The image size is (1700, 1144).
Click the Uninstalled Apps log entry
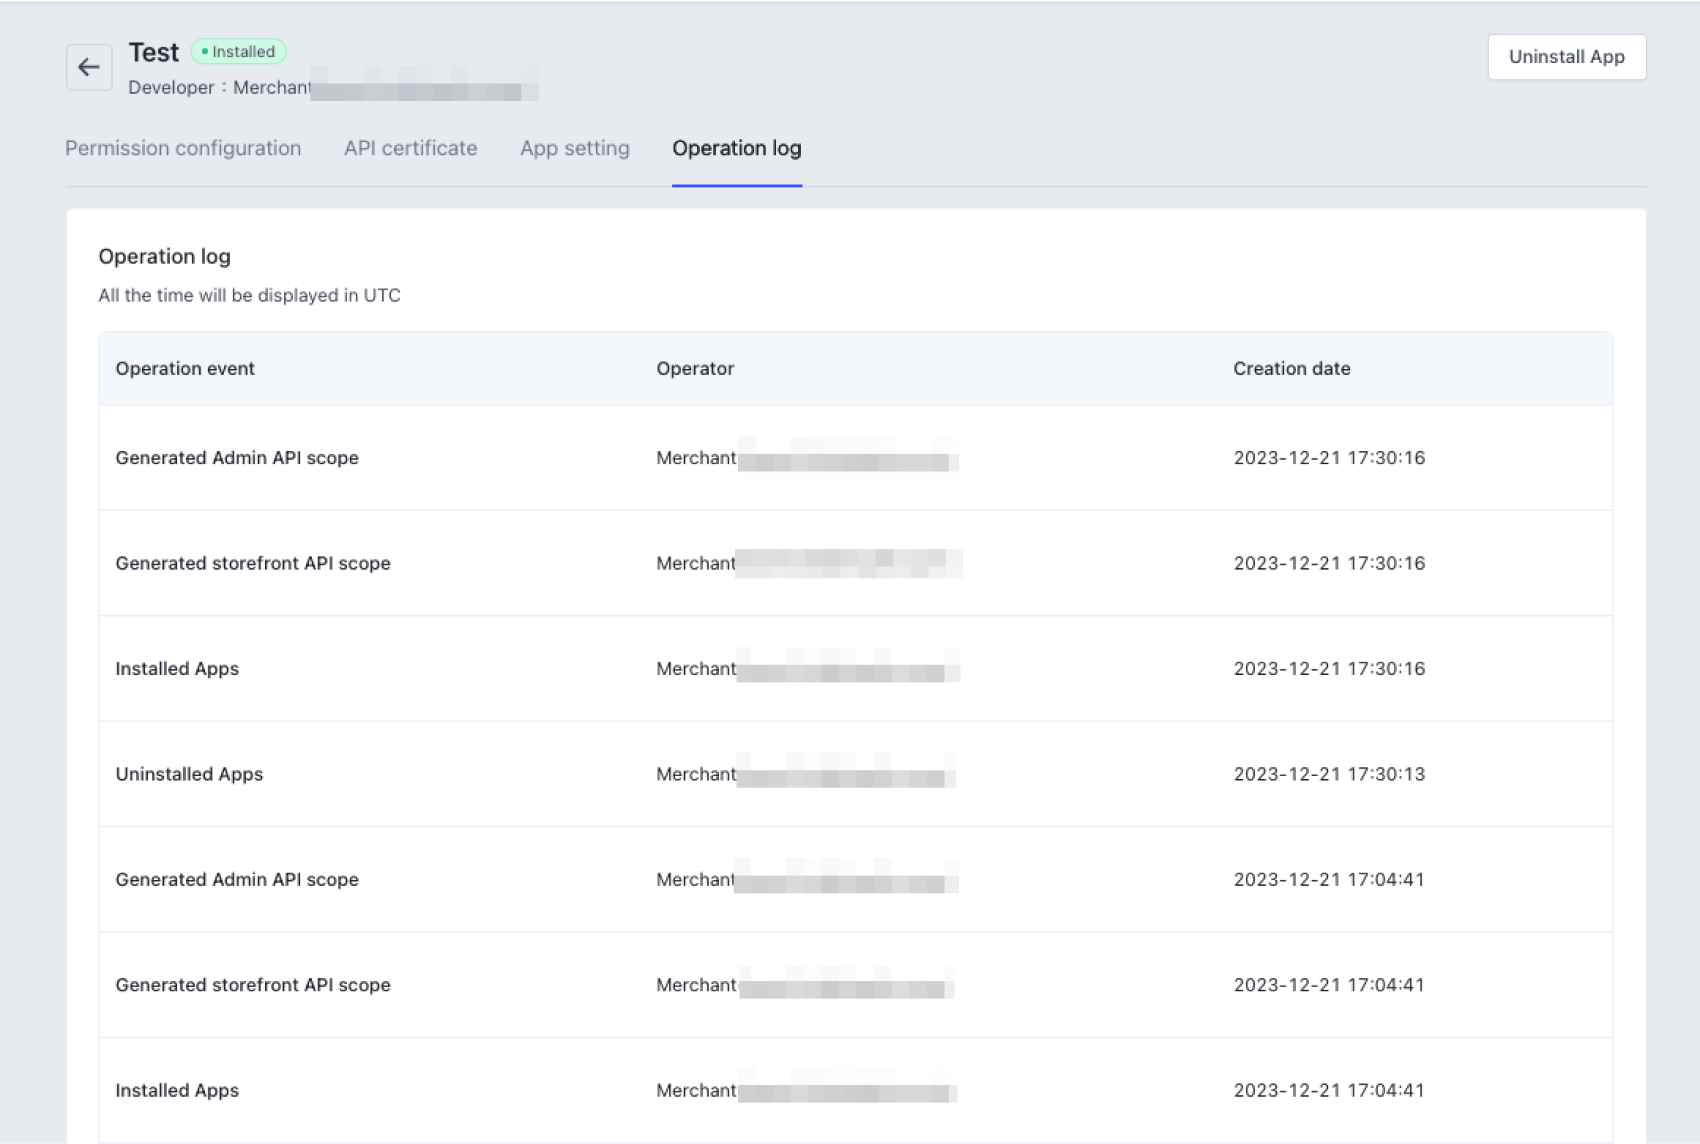tap(189, 774)
